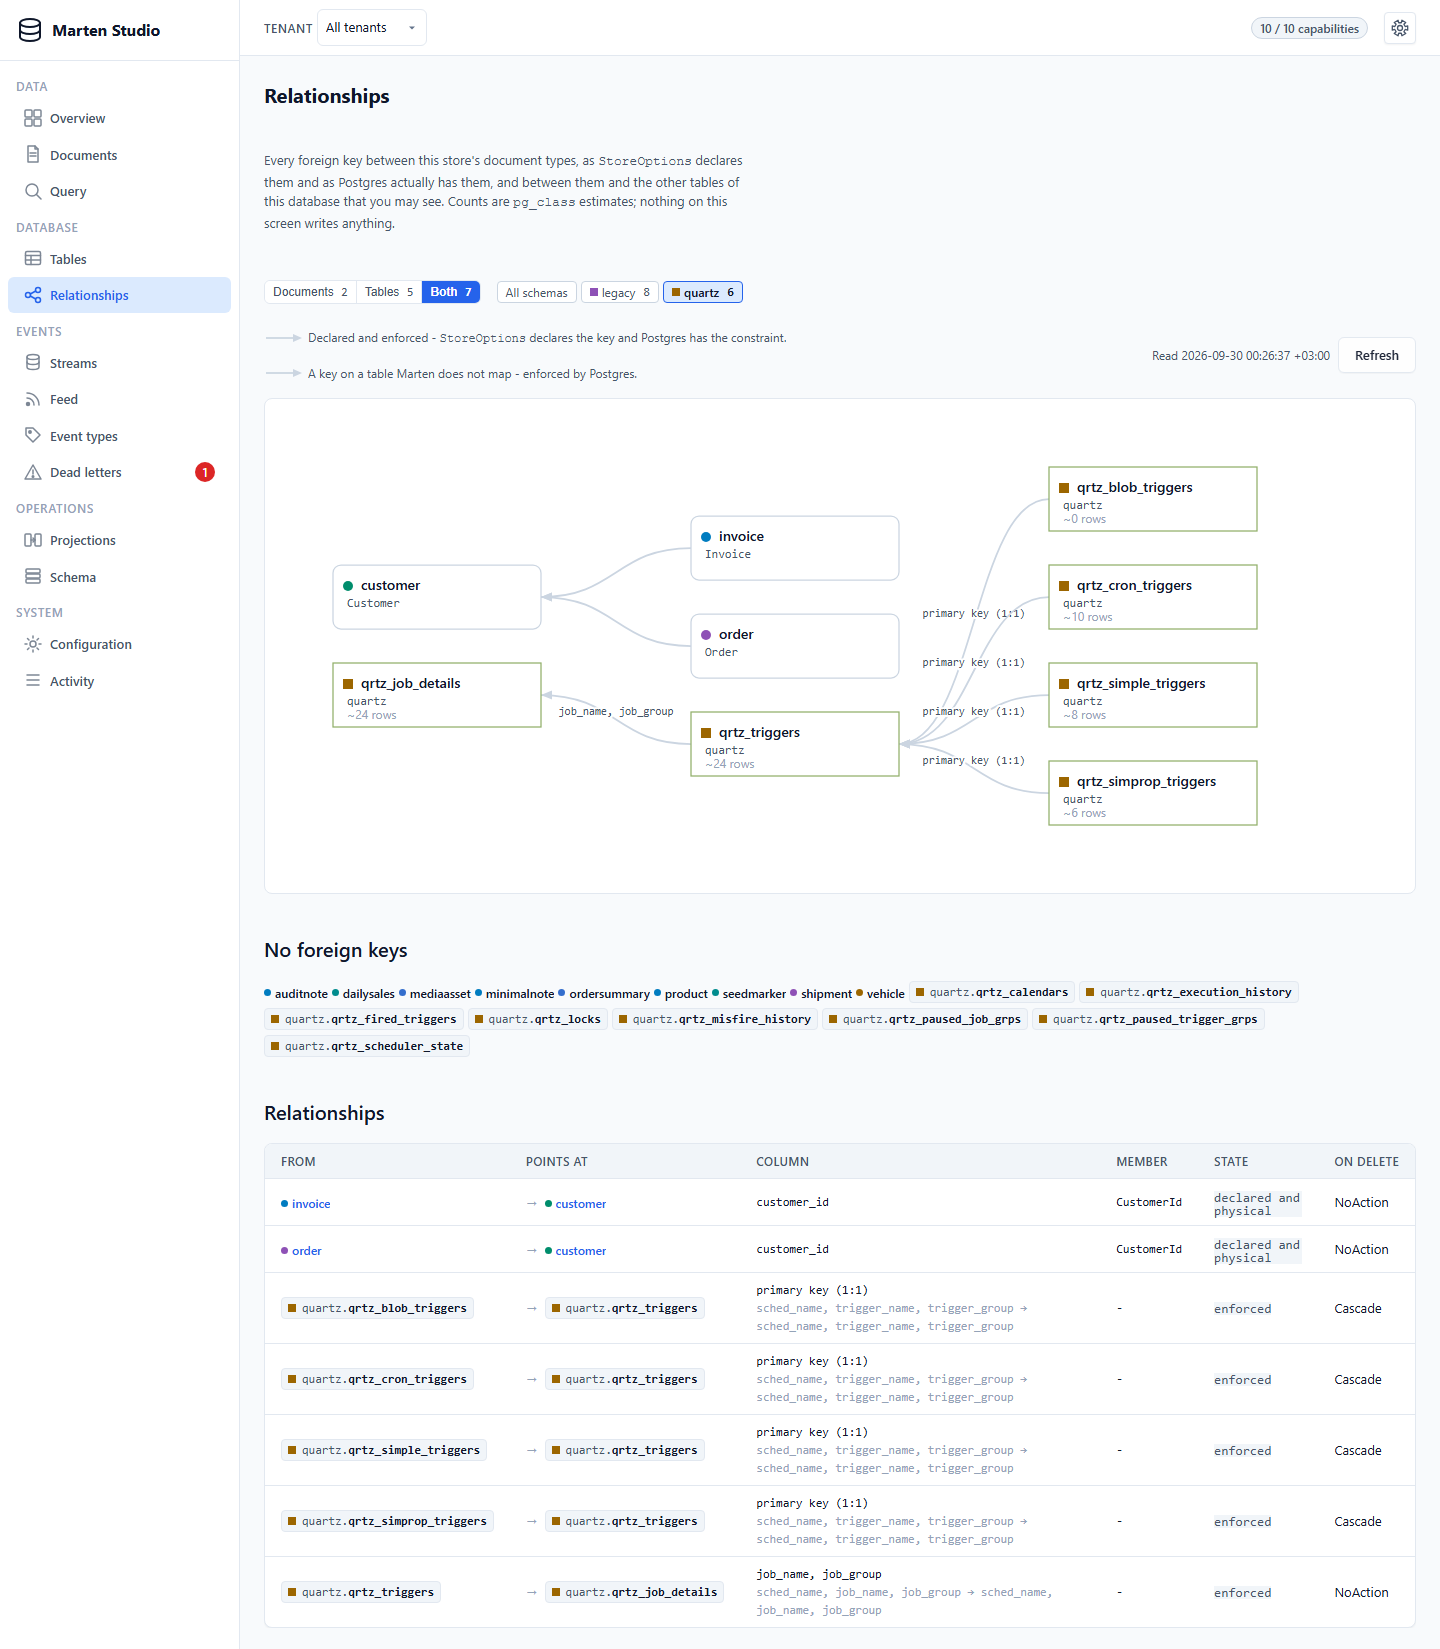Switch filter to Tables 5
The height and width of the screenshot is (1649, 1440).
tap(389, 292)
